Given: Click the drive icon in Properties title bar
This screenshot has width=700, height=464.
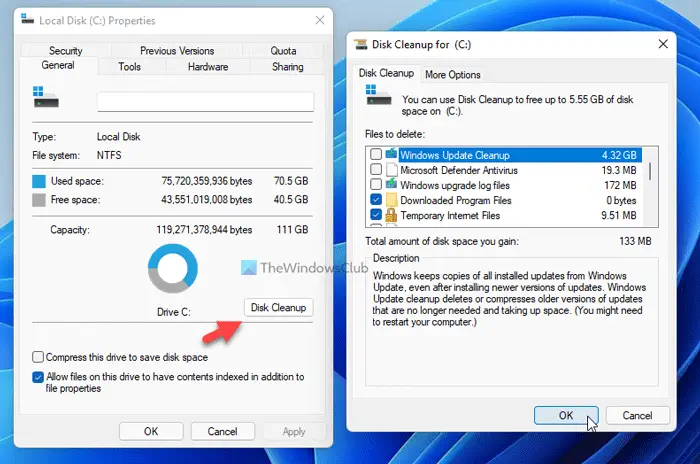Looking at the screenshot, I should click(28, 19).
